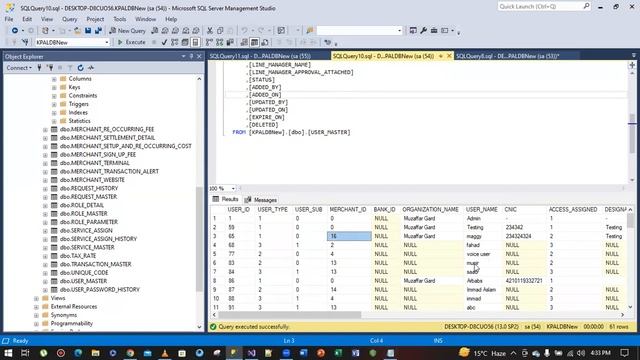Select dbo.TRANSACTION_MASTER table
This screenshot has height=360, width=640.
pyautogui.click(x=96, y=264)
